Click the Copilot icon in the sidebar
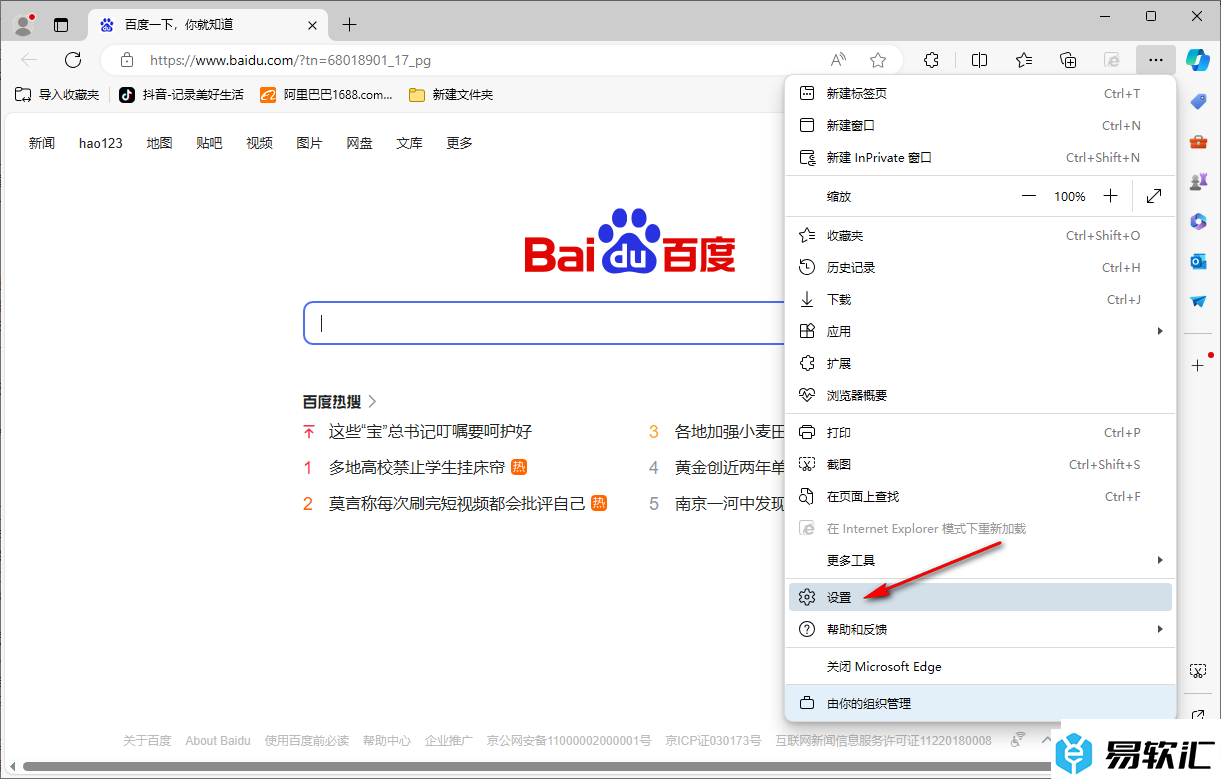 click(x=1198, y=59)
